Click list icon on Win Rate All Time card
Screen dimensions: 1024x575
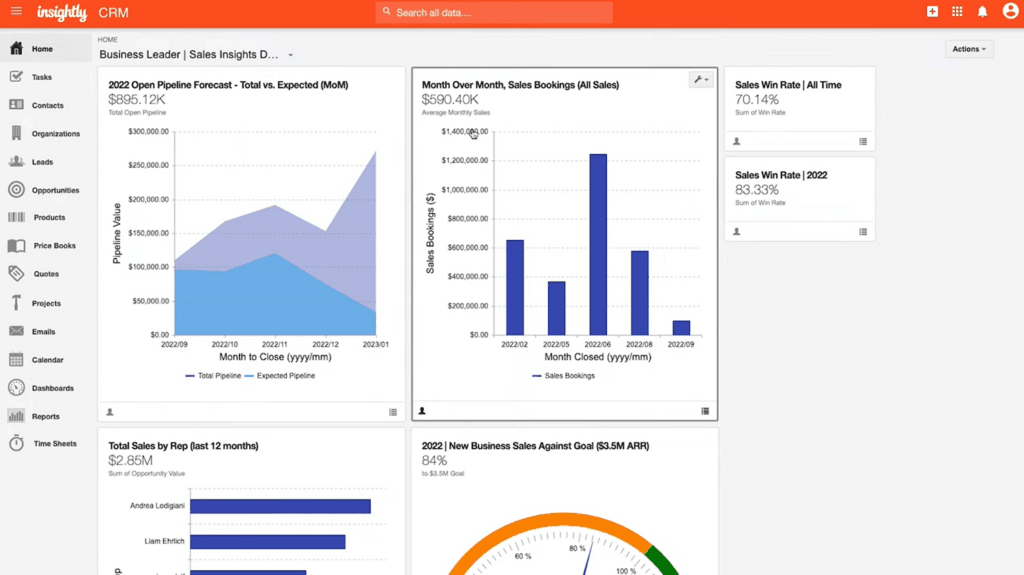(863, 141)
